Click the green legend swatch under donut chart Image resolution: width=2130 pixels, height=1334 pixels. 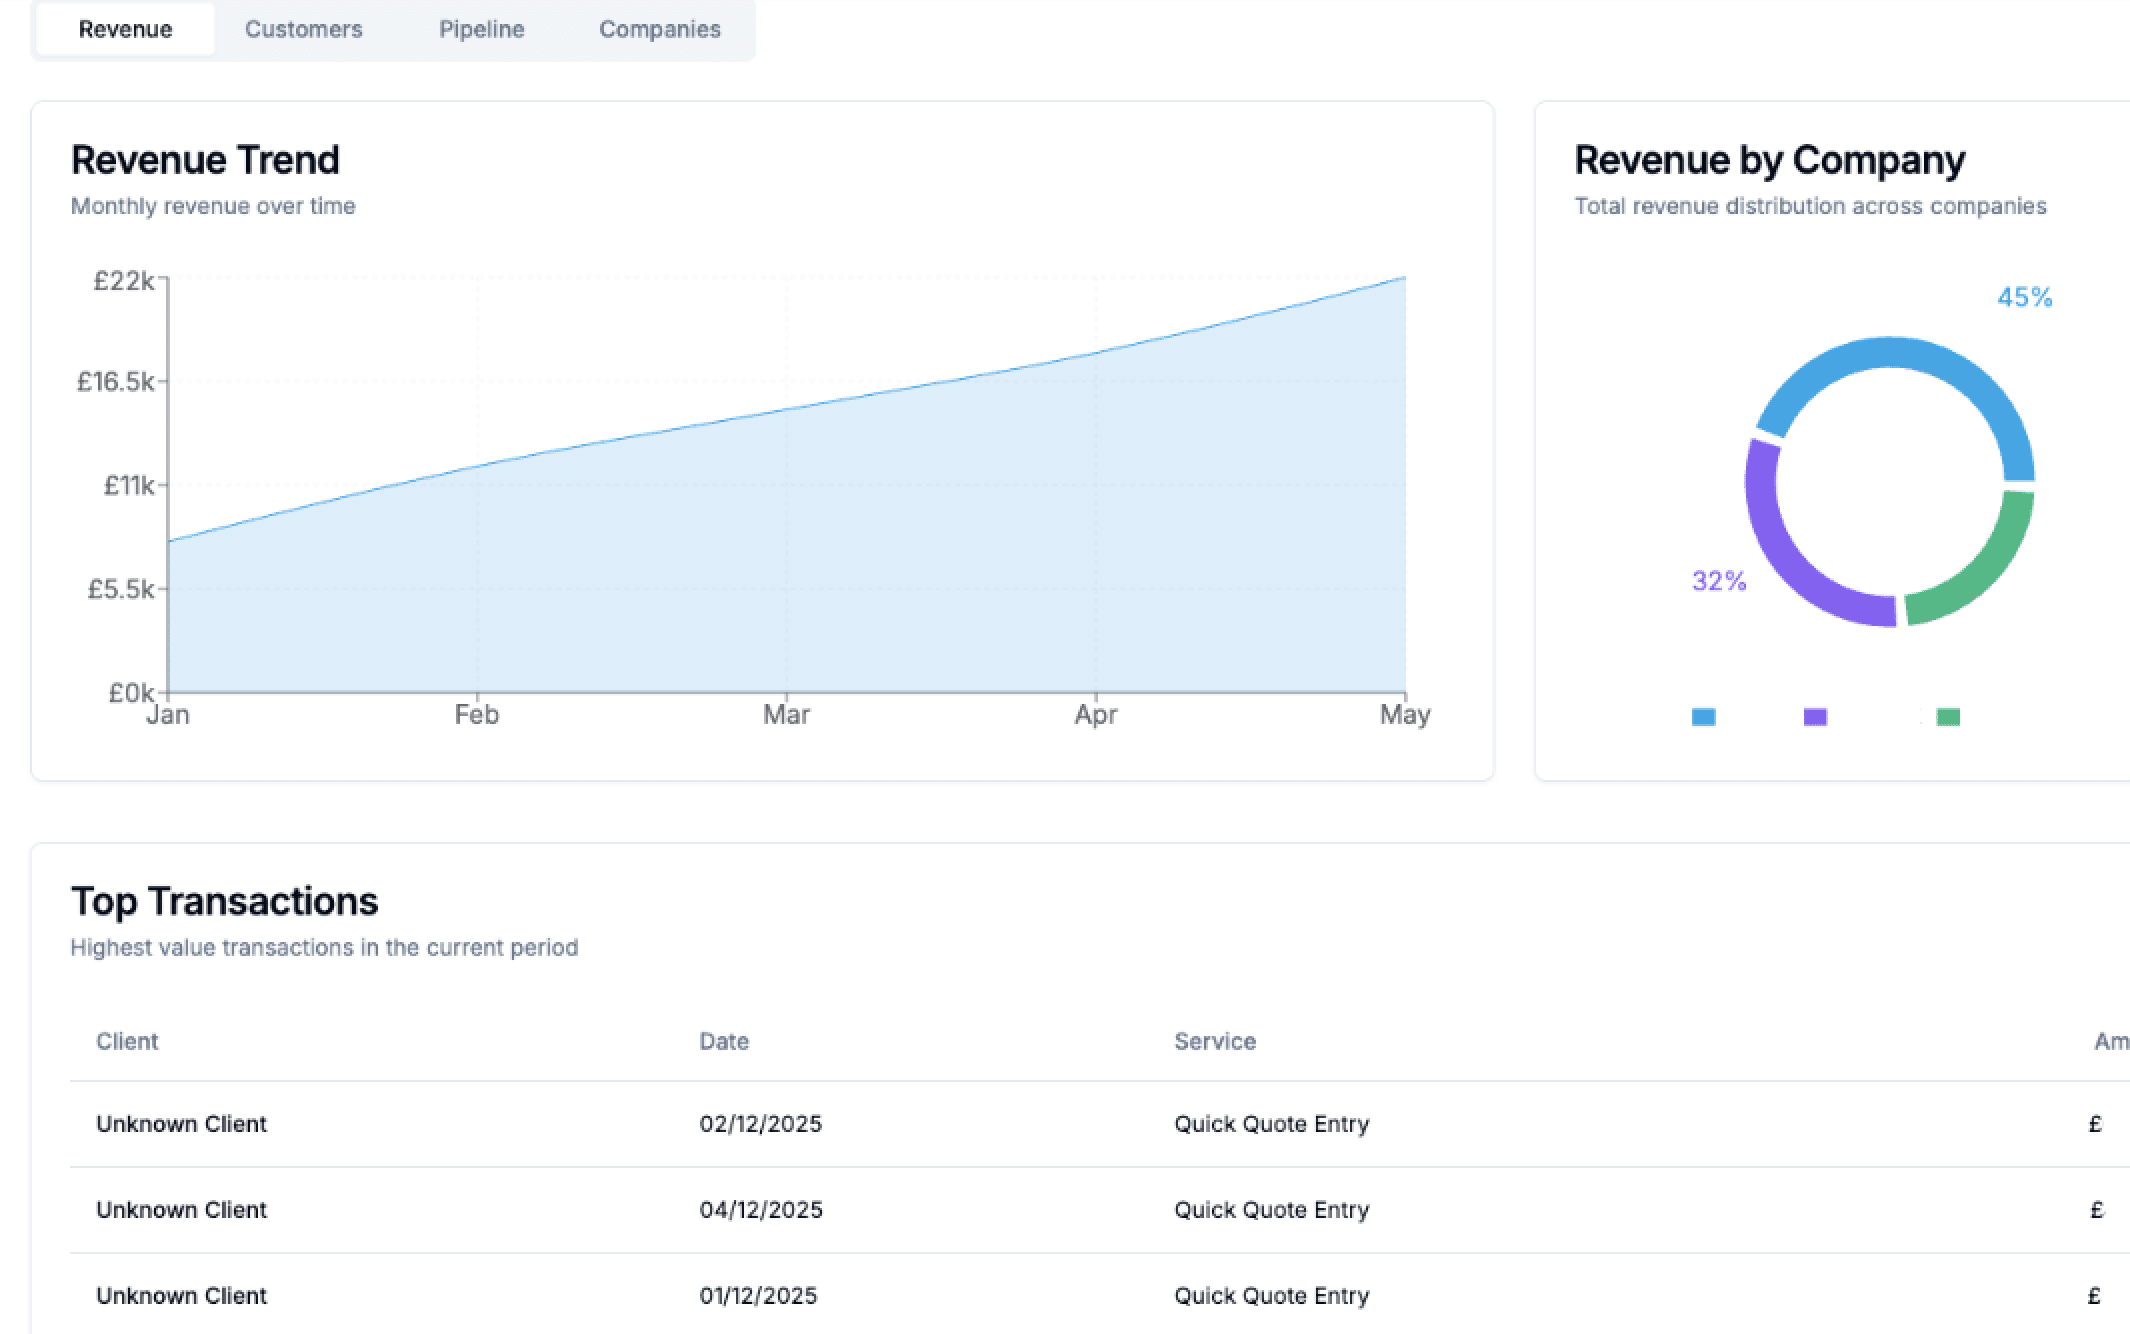1948,717
